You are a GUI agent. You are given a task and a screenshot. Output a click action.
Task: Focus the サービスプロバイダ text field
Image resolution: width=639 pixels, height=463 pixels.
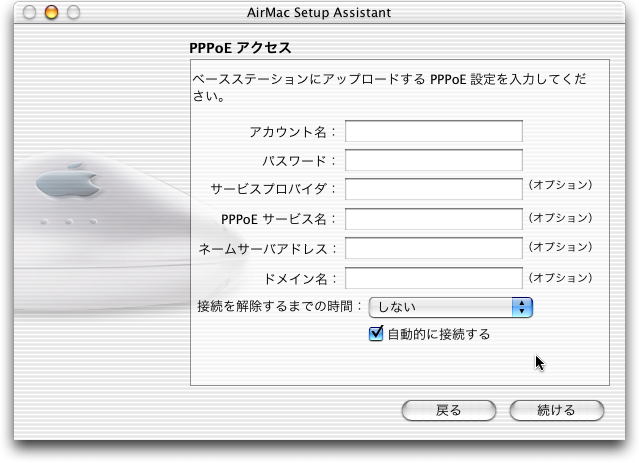coord(434,189)
